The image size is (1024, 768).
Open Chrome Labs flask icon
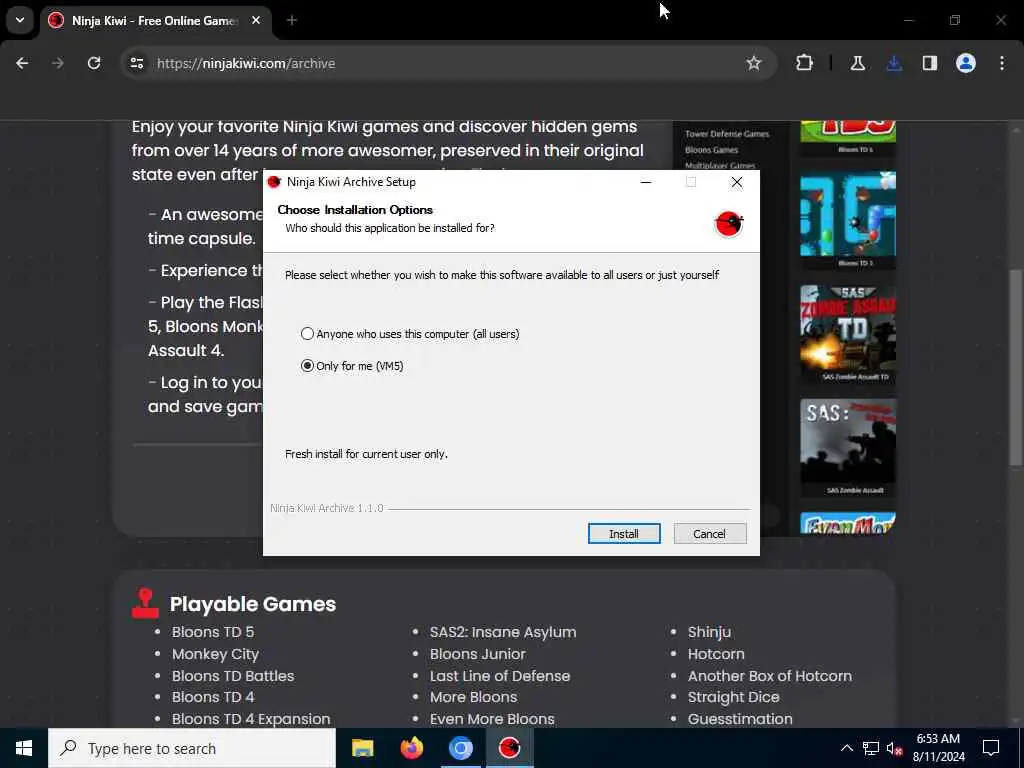(x=857, y=63)
